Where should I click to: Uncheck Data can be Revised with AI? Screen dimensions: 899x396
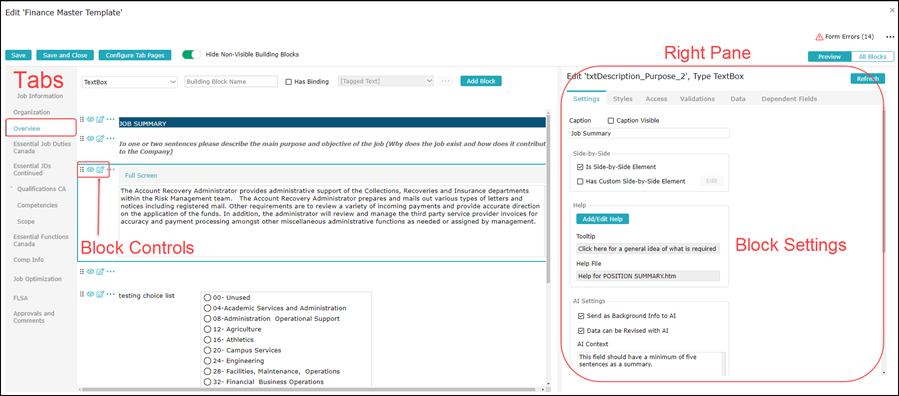coord(581,331)
